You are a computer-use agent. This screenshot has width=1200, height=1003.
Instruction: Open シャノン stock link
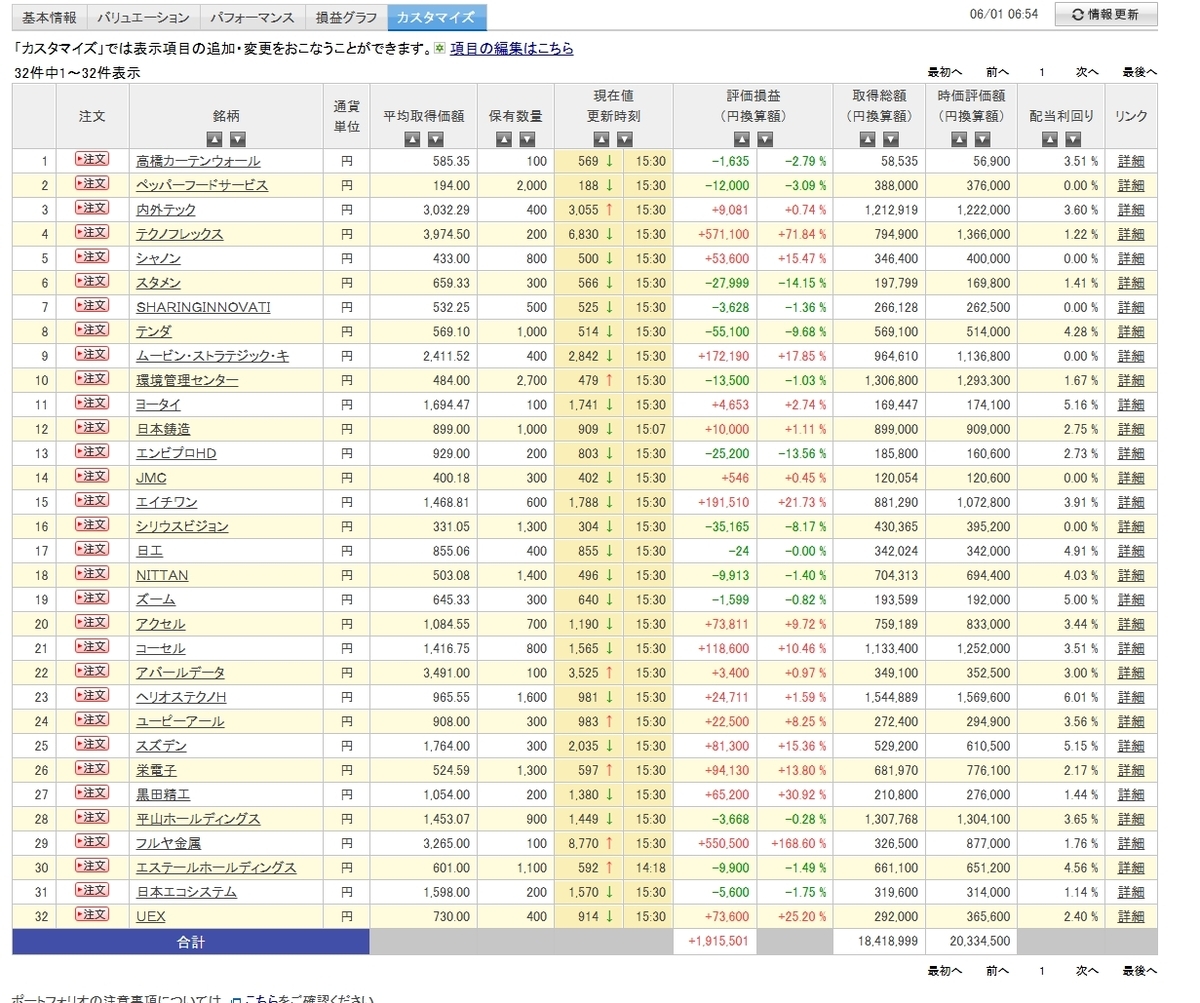point(158,258)
